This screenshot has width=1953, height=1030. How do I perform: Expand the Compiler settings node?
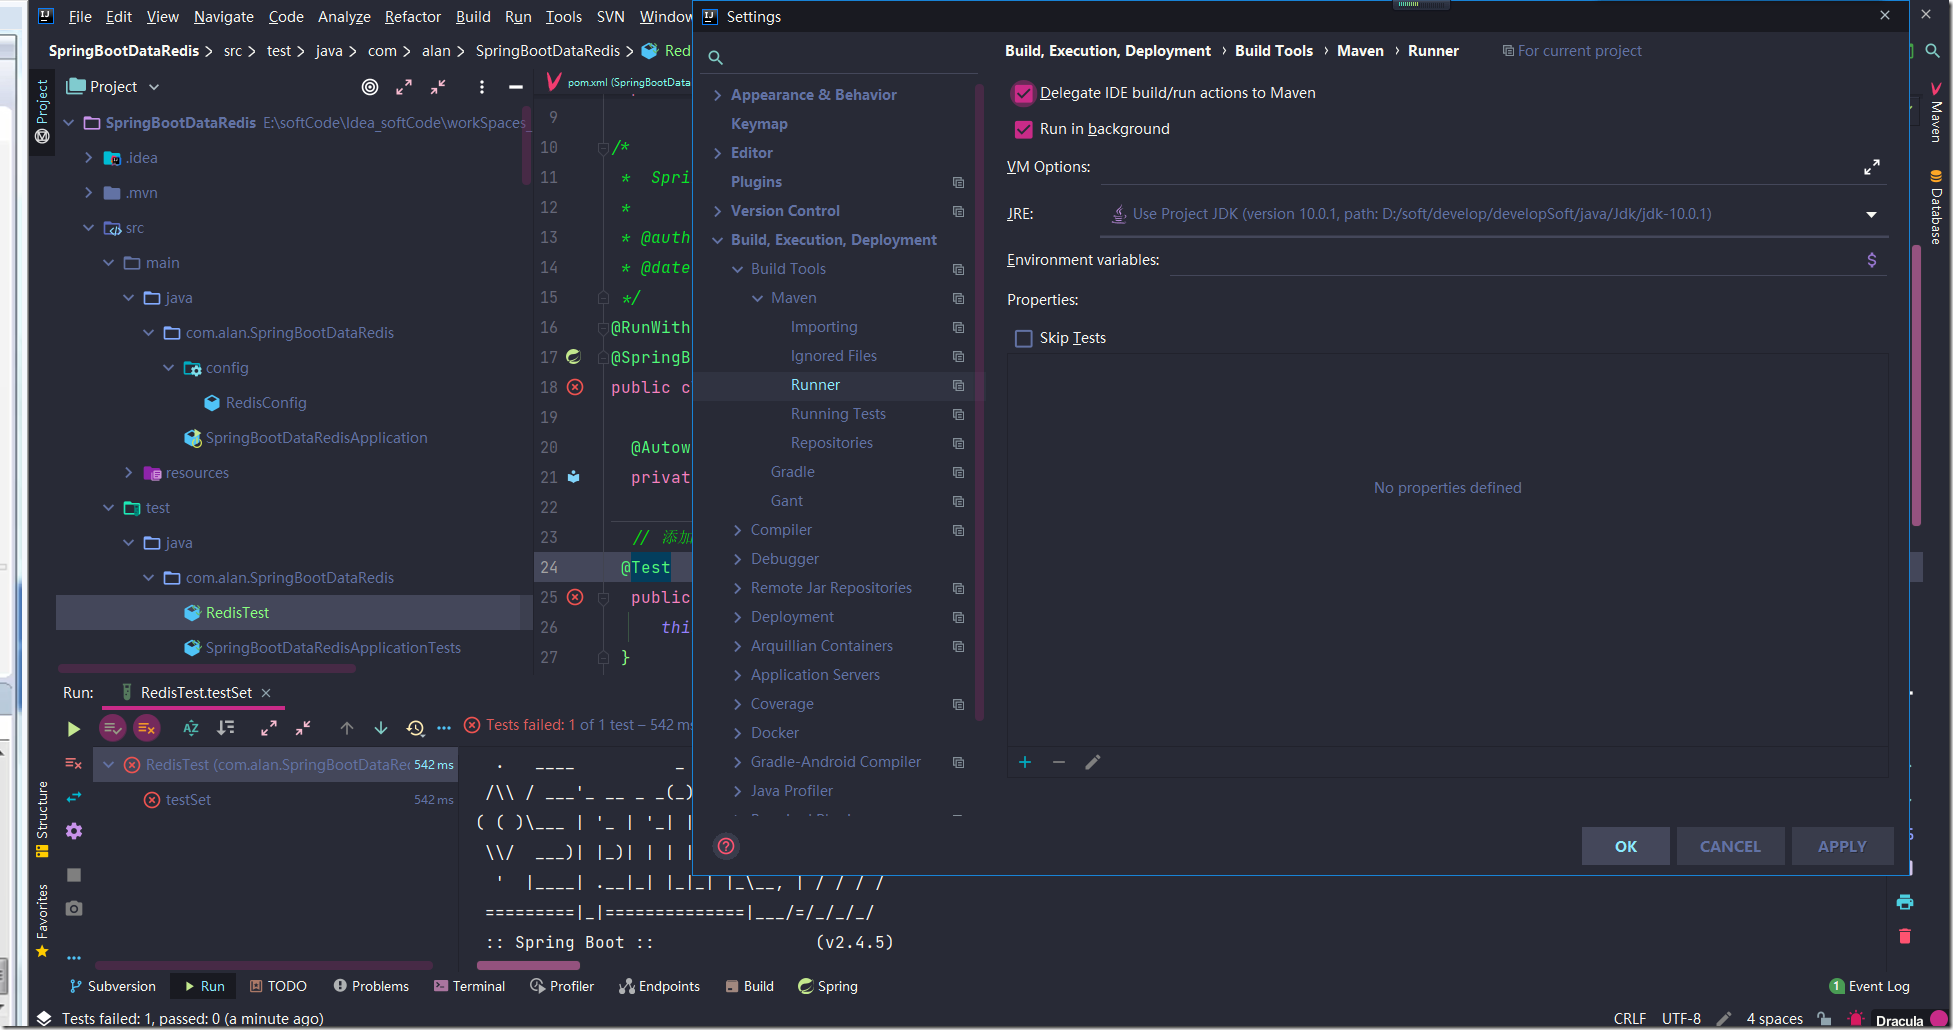(738, 530)
